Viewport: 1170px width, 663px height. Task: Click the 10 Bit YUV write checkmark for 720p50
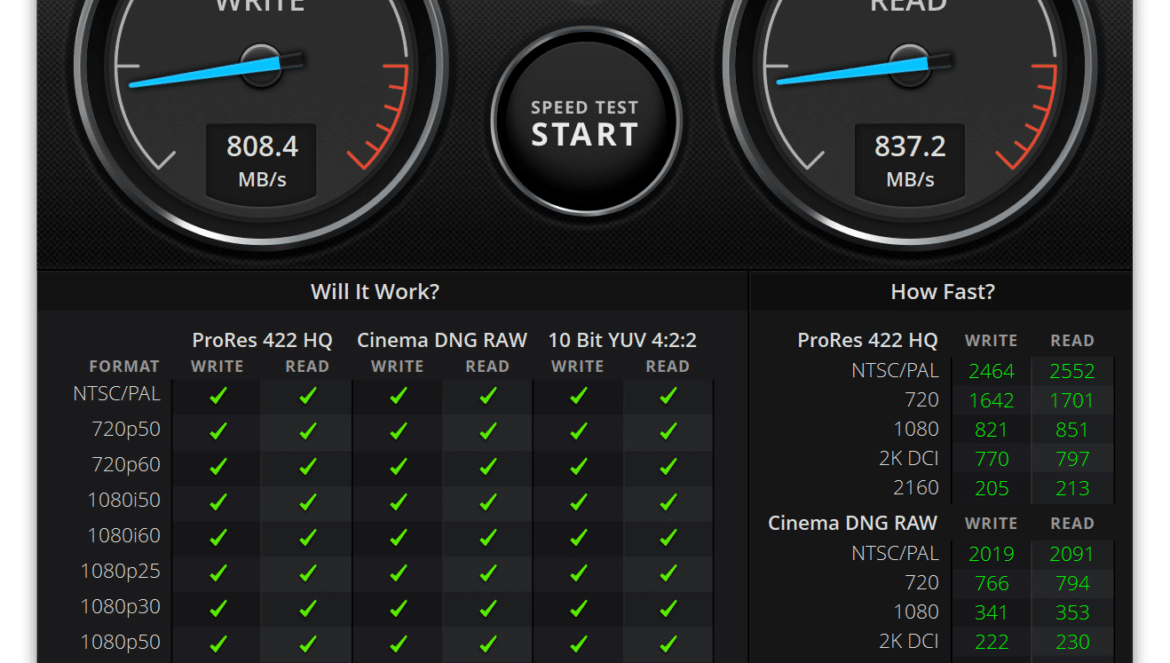tap(578, 430)
